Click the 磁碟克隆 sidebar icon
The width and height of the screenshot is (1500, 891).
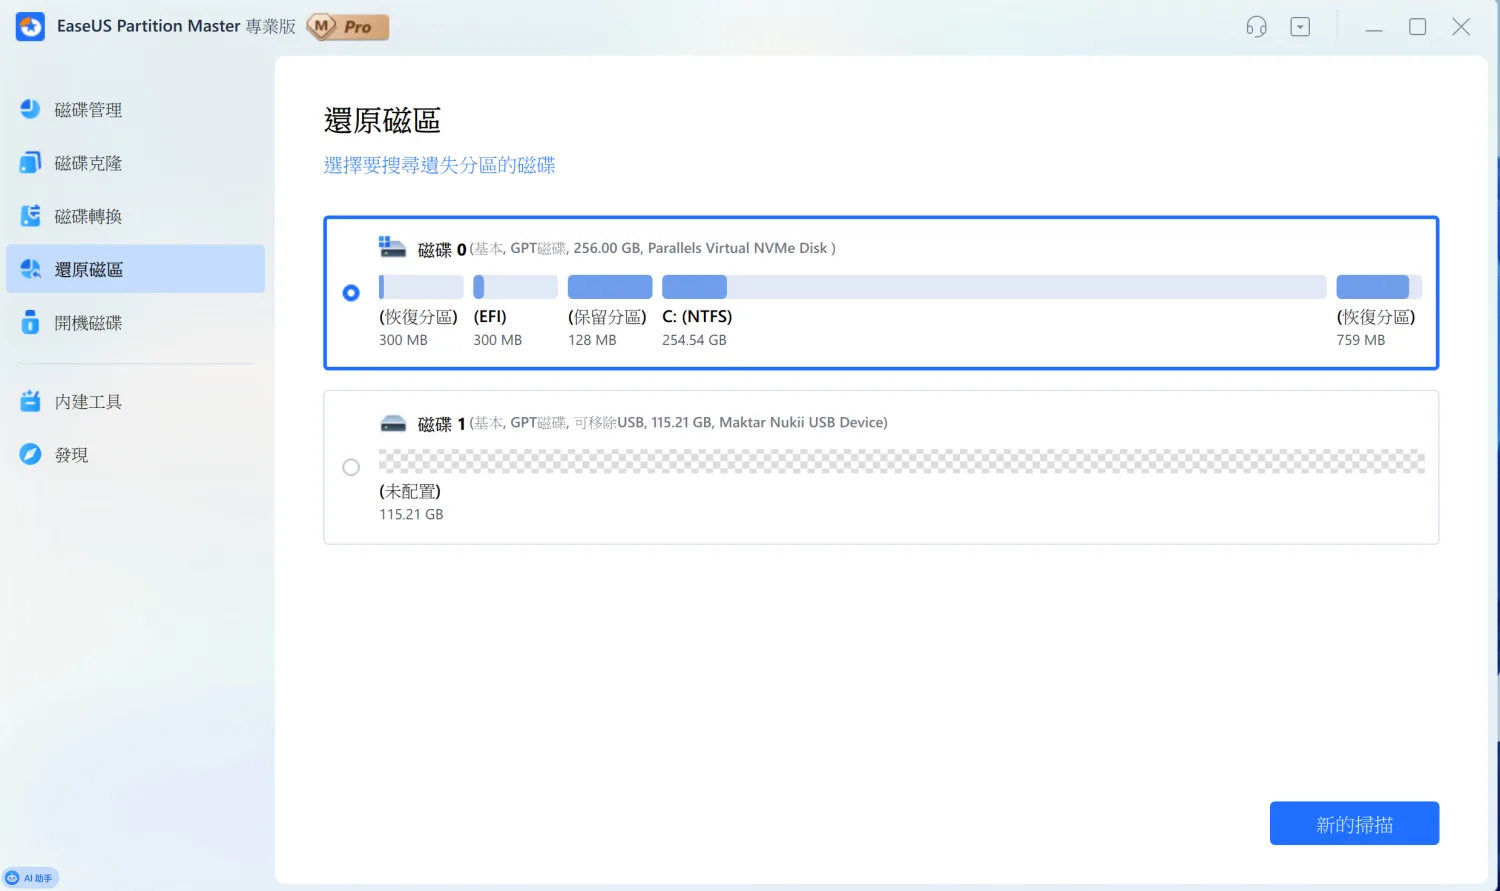click(30, 162)
